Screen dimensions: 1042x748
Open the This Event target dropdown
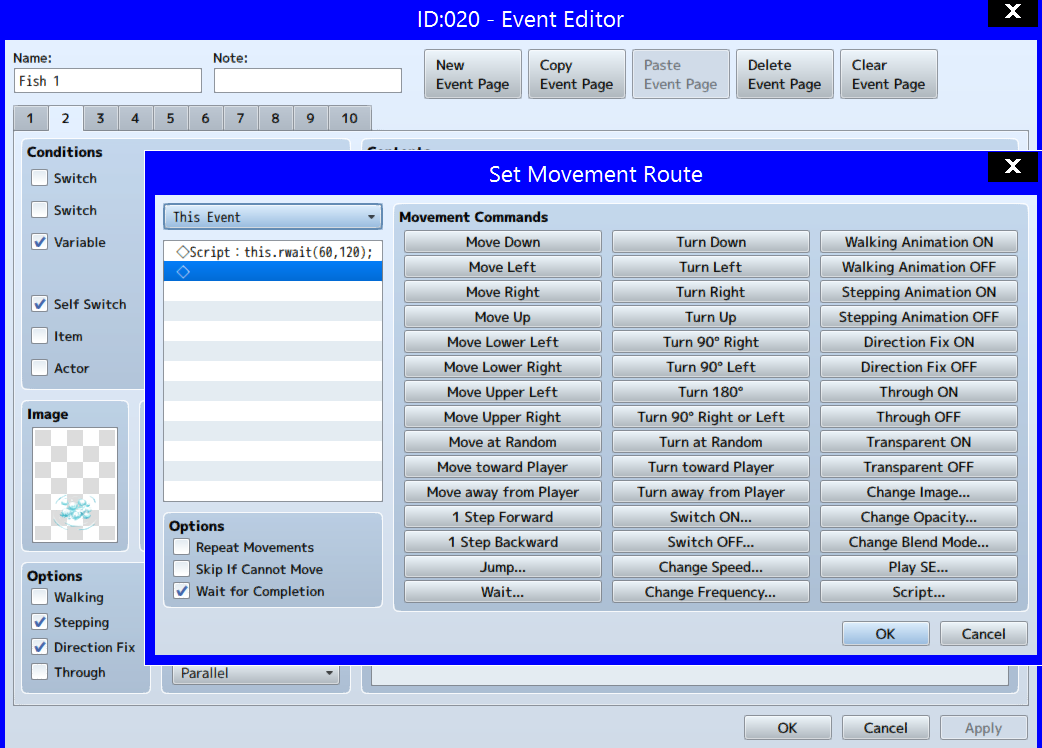click(x=272, y=217)
